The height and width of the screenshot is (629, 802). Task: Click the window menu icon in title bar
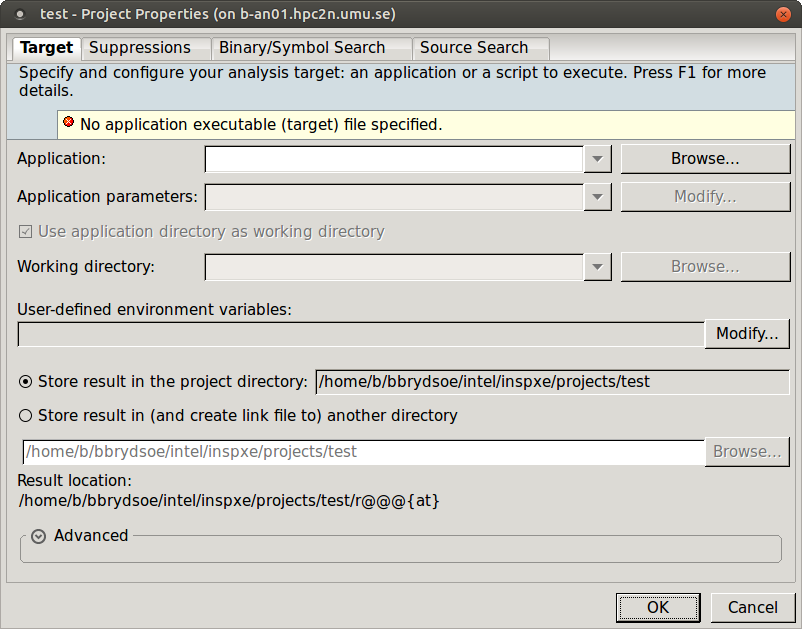[x=20, y=14]
